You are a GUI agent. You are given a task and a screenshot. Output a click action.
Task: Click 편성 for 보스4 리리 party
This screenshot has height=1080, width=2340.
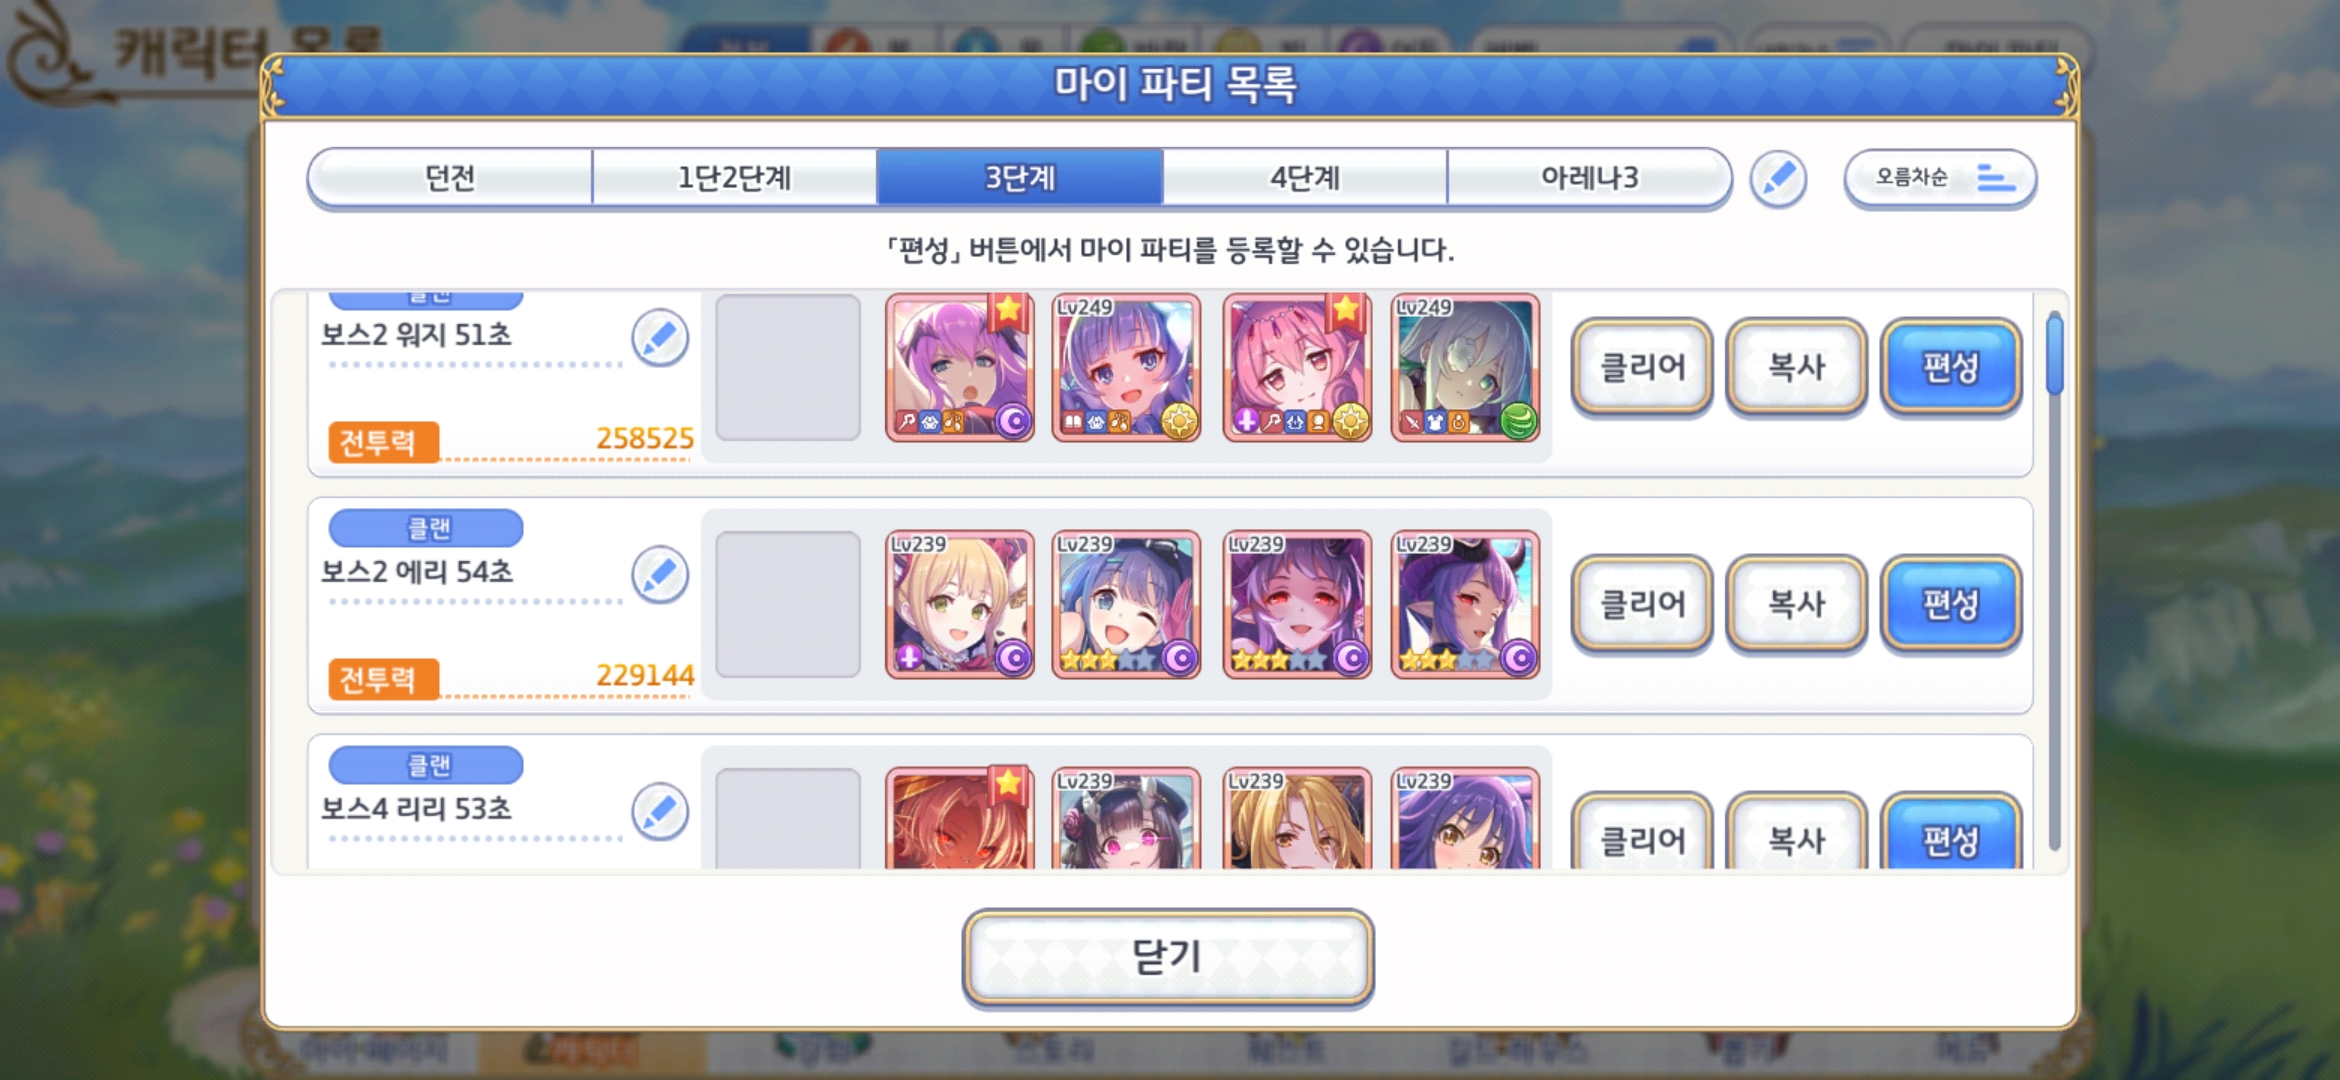pos(1951,833)
